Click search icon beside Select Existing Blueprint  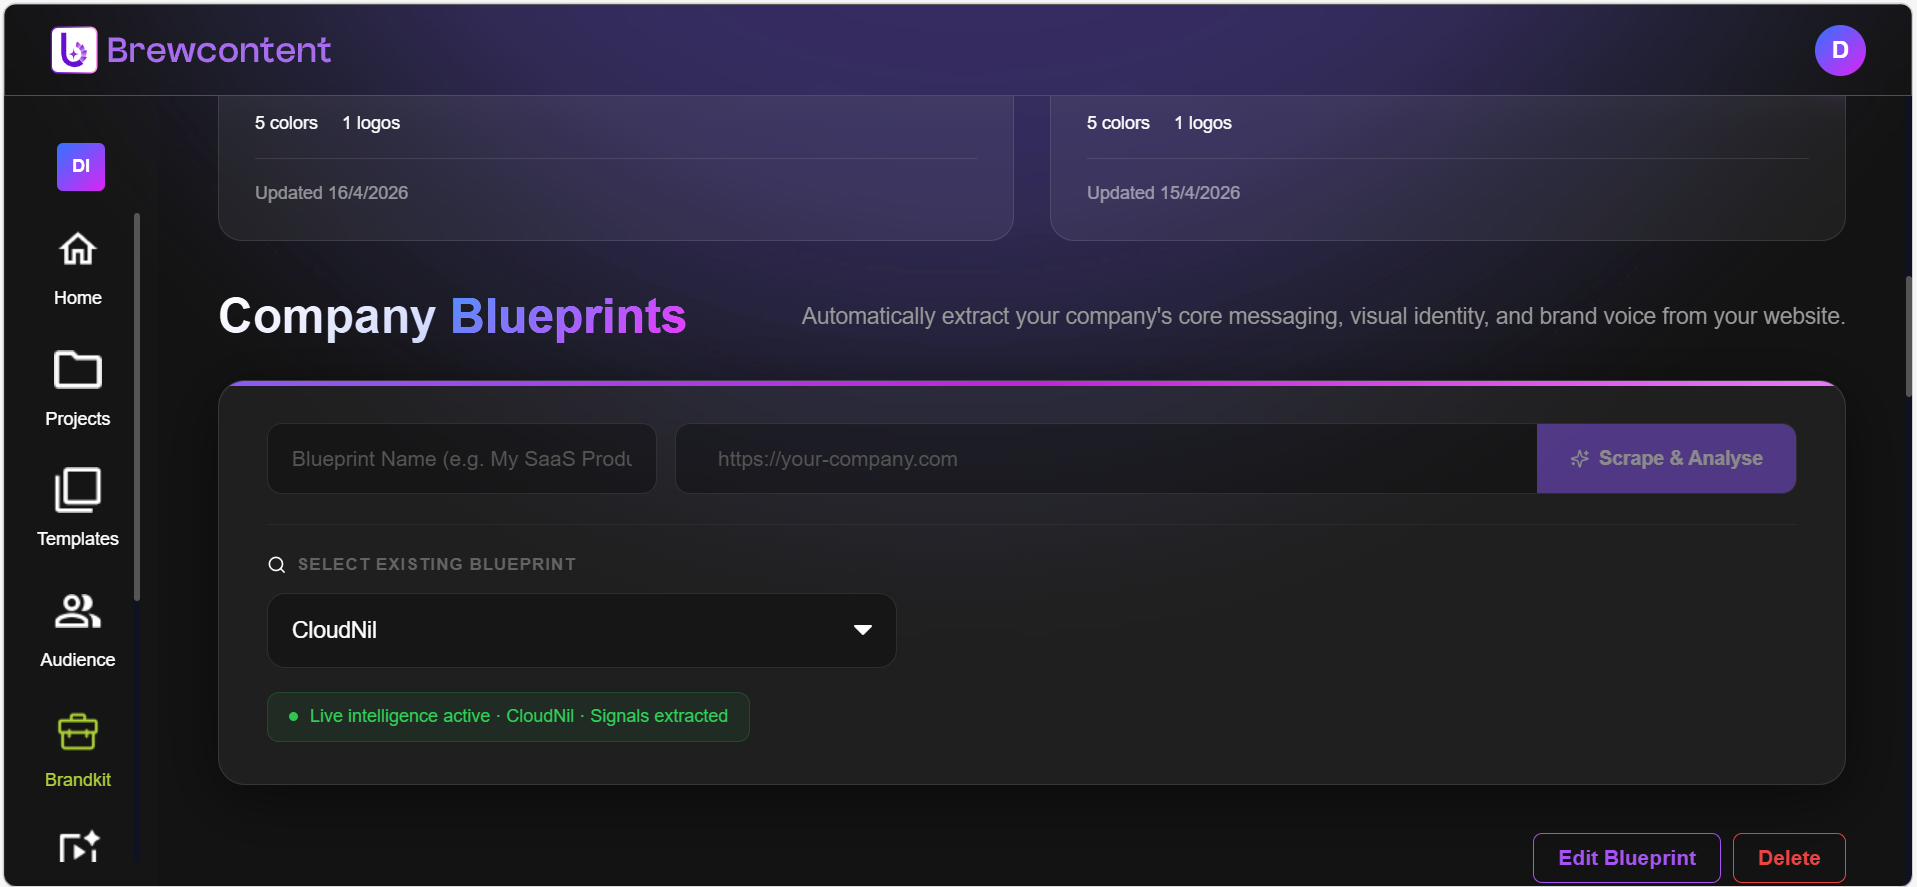tap(277, 565)
